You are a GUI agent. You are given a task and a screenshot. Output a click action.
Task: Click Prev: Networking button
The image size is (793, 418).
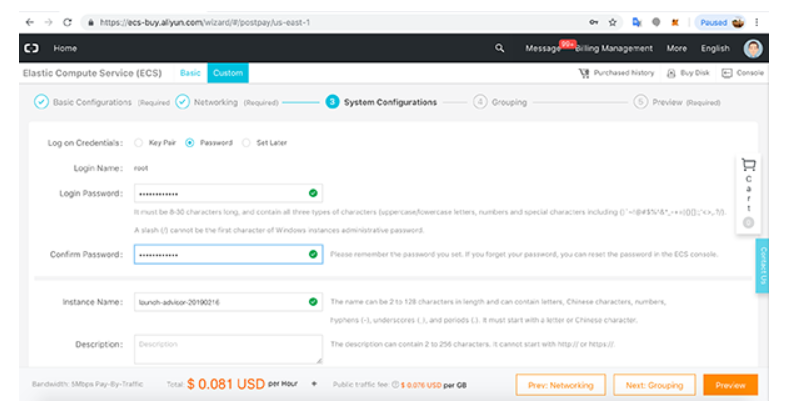coord(561,385)
